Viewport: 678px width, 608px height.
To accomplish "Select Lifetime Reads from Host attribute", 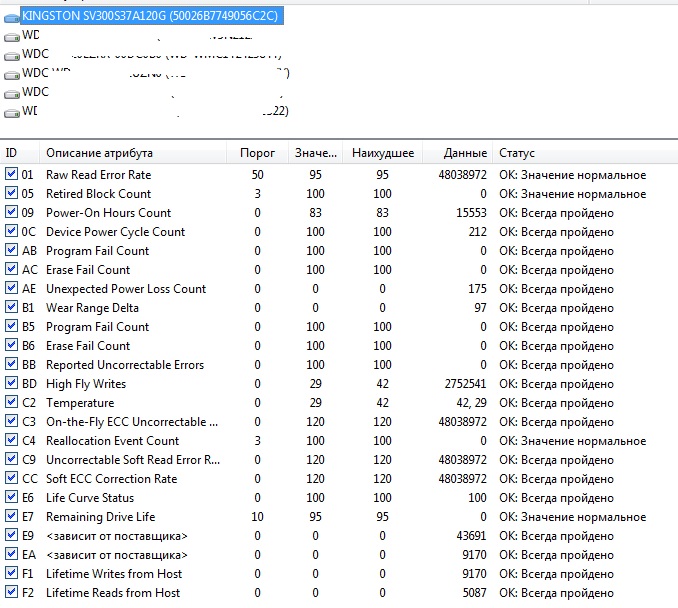I will [x=113, y=593].
